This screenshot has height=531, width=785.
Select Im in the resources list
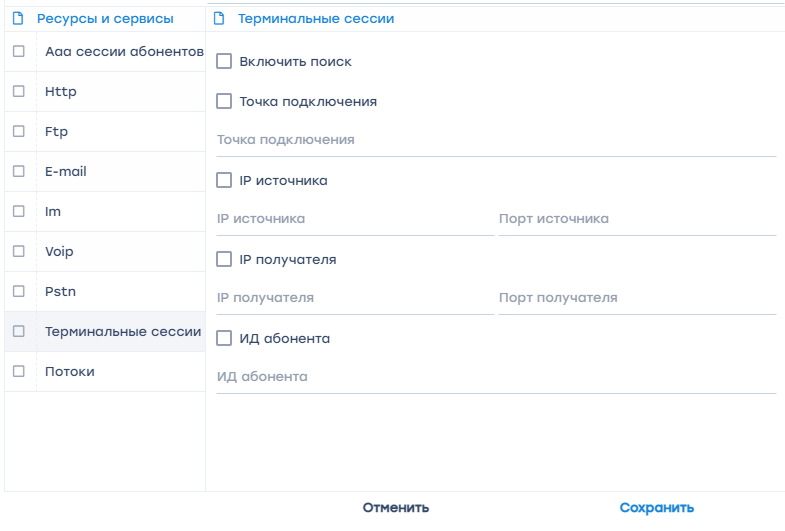[x=53, y=212]
